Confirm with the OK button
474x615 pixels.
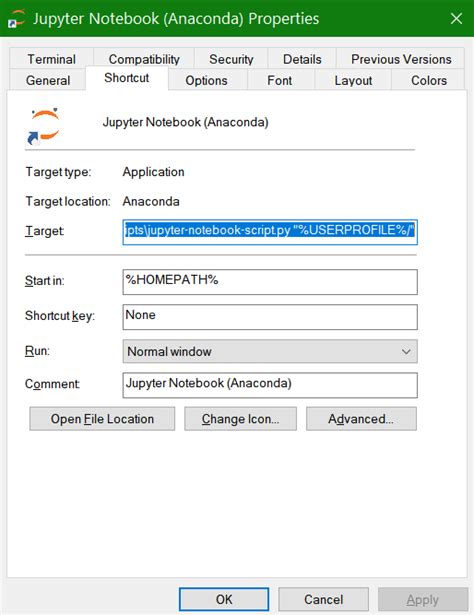[224, 599]
